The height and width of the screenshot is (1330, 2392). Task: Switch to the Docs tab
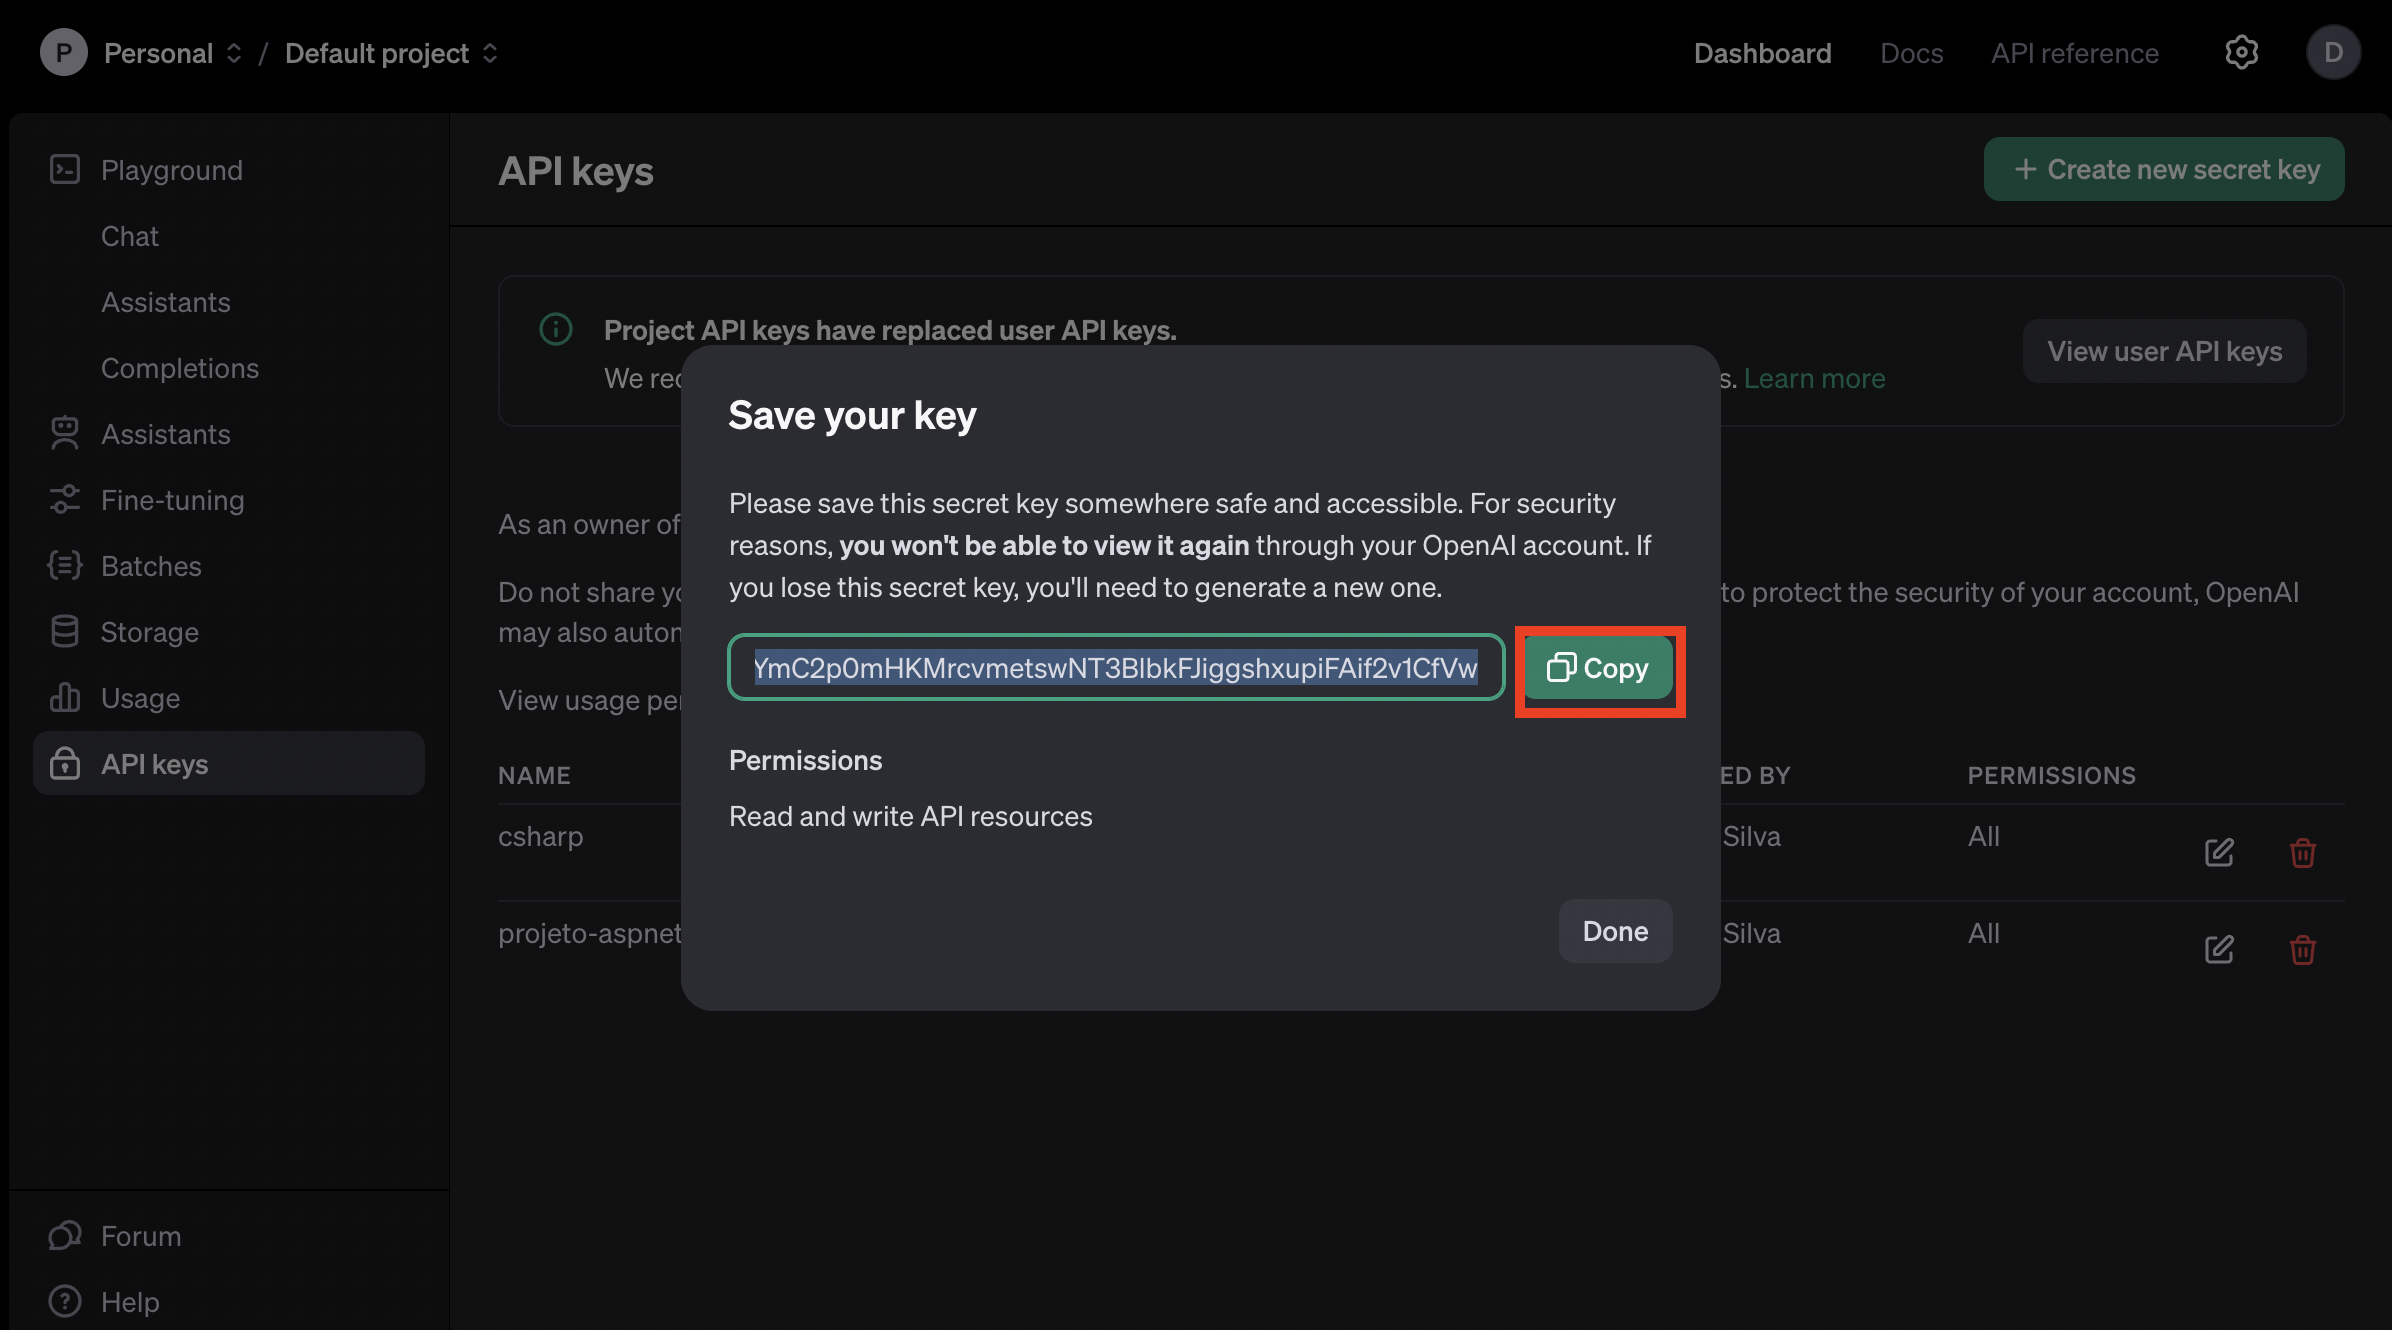click(x=1911, y=53)
